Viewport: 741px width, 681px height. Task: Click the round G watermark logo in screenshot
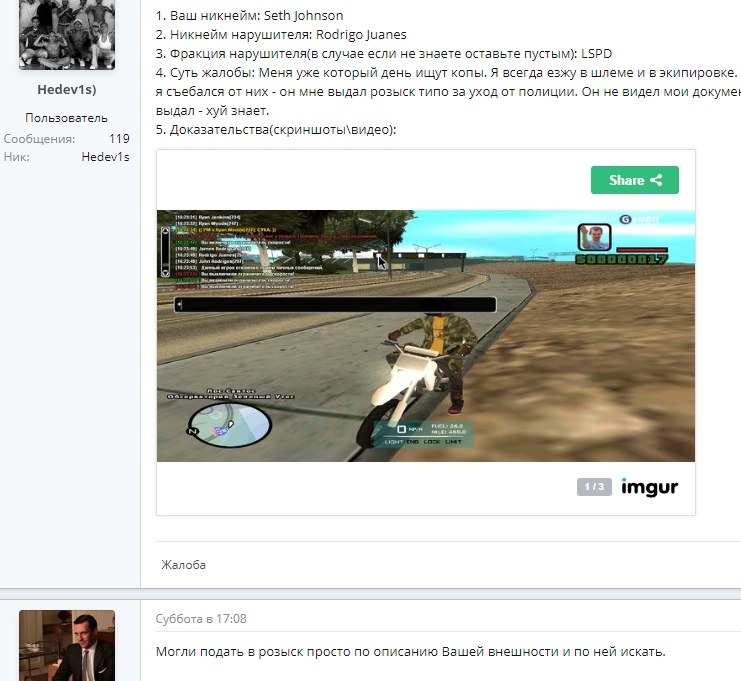624,218
